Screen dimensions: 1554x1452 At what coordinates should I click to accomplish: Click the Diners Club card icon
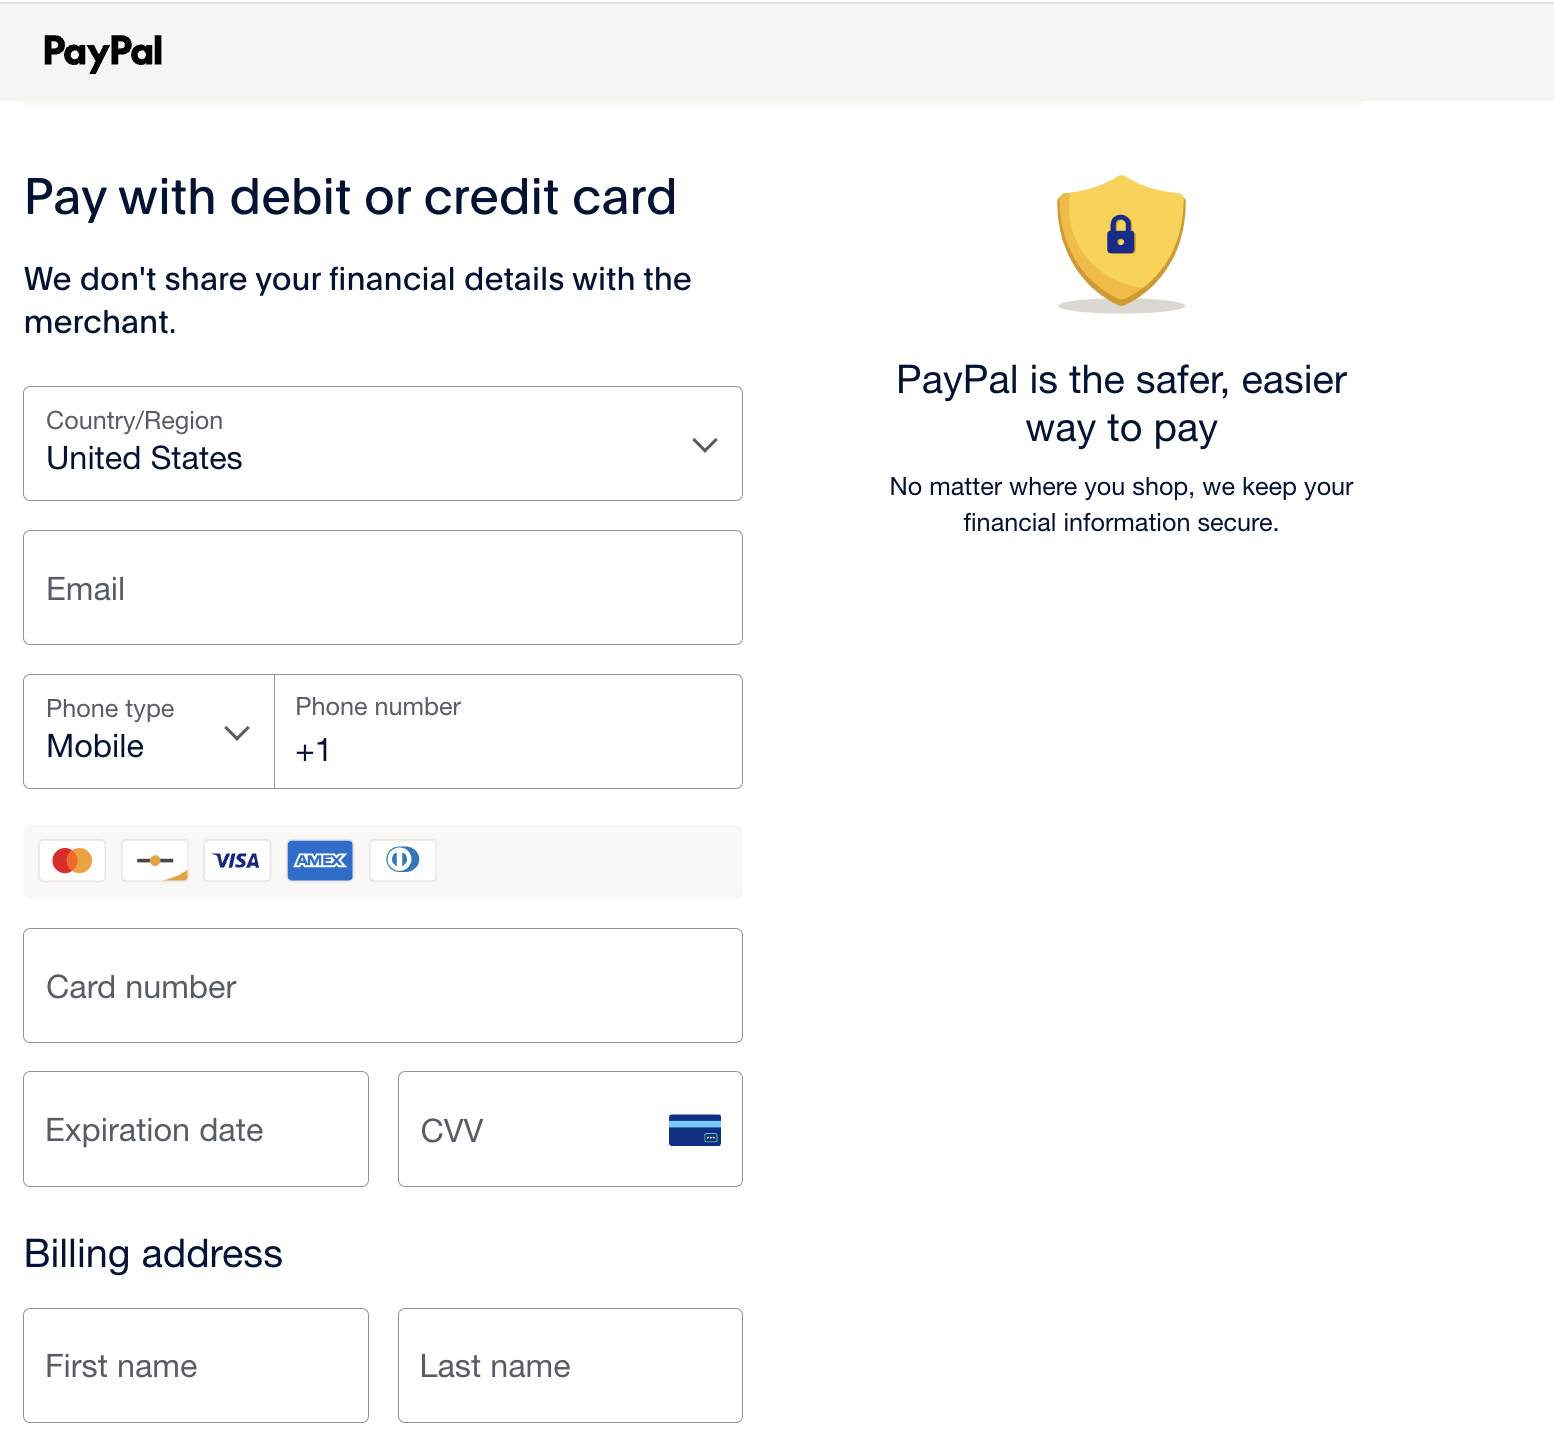(x=403, y=860)
